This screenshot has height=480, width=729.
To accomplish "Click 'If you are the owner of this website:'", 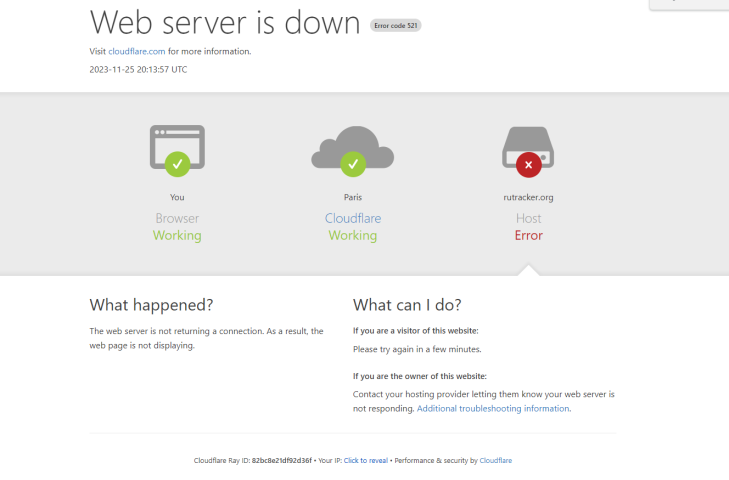I will tap(420, 376).
